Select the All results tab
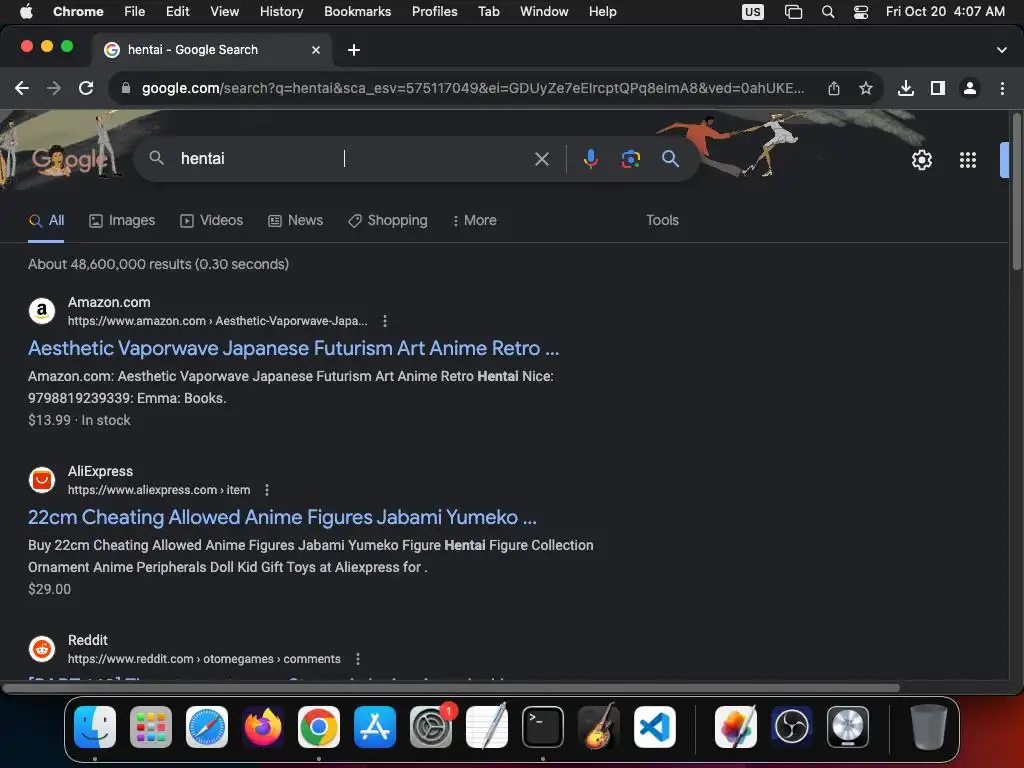The height and width of the screenshot is (768, 1024). tap(46, 221)
